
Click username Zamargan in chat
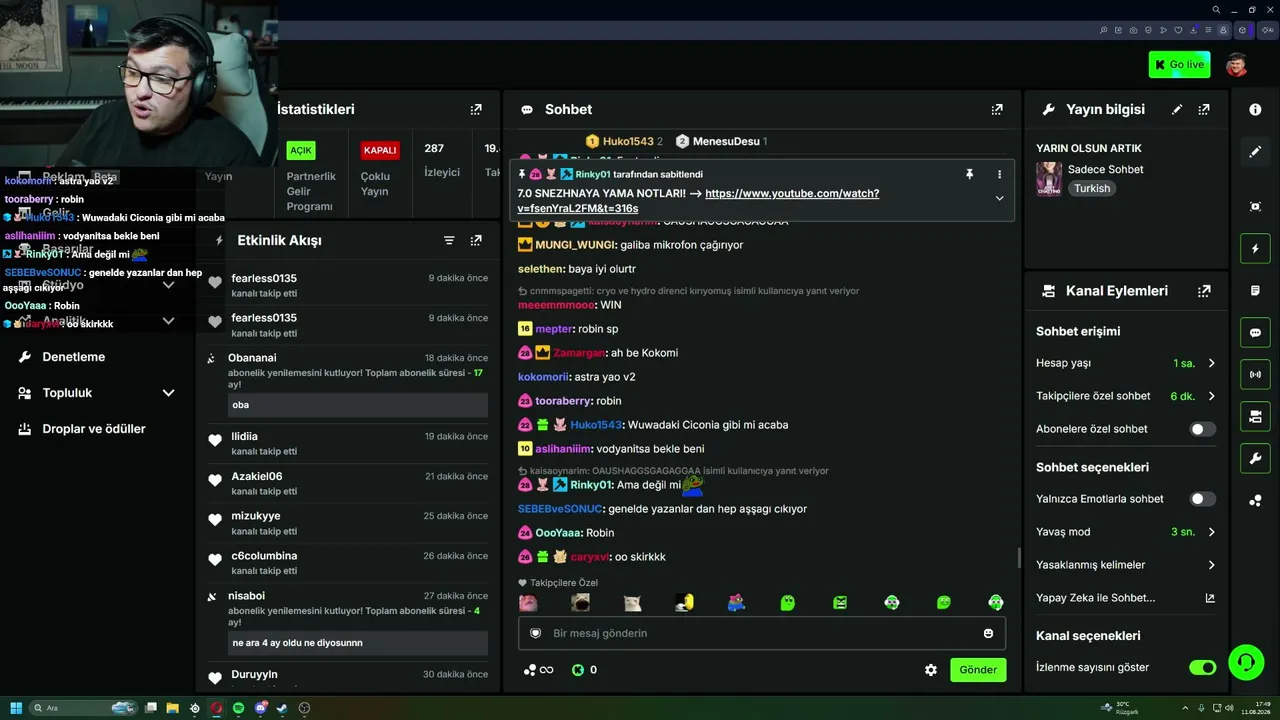(580, 353)
